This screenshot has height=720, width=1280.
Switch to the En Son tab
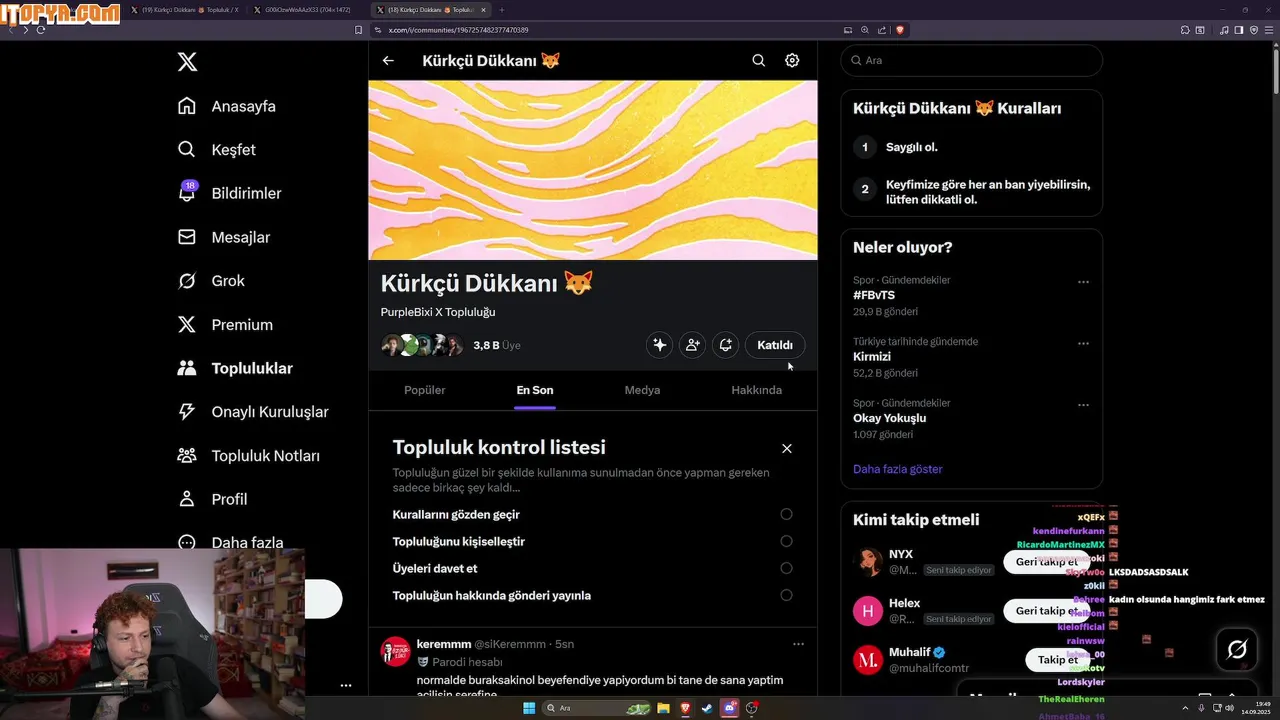[535, 390]
